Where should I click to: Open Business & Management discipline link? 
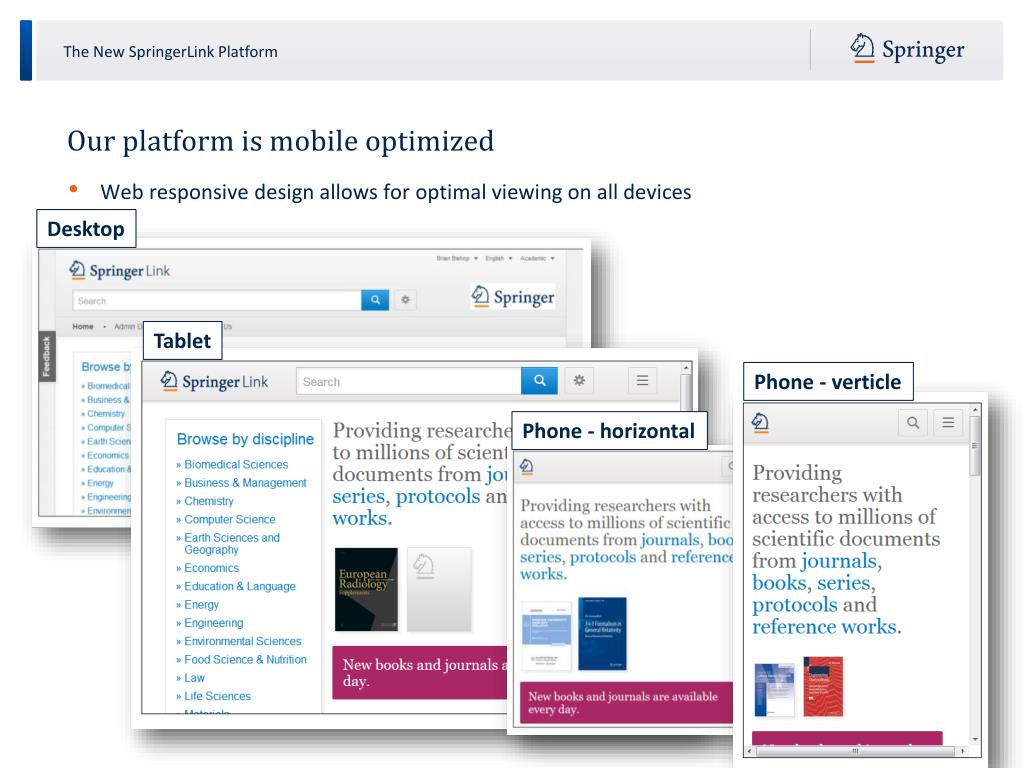pos(245,483)
